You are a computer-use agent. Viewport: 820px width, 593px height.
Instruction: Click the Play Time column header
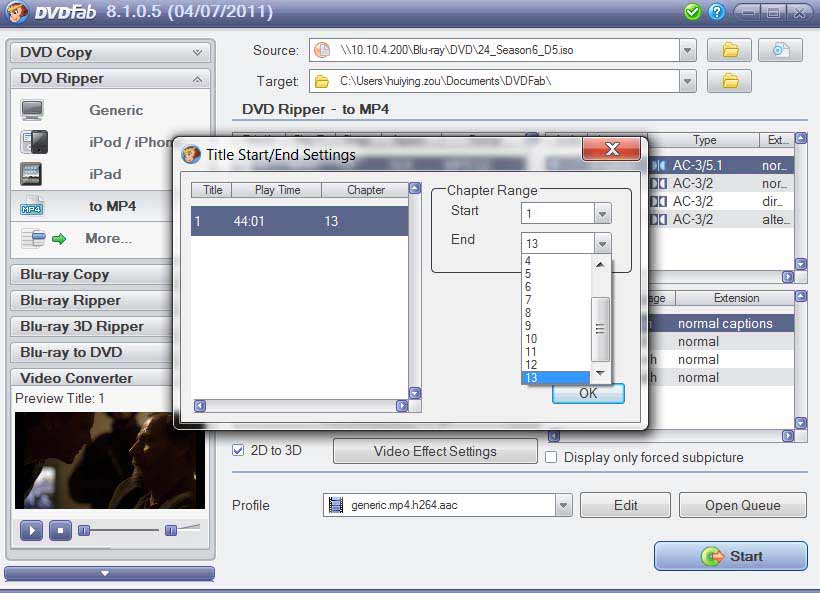277,190
